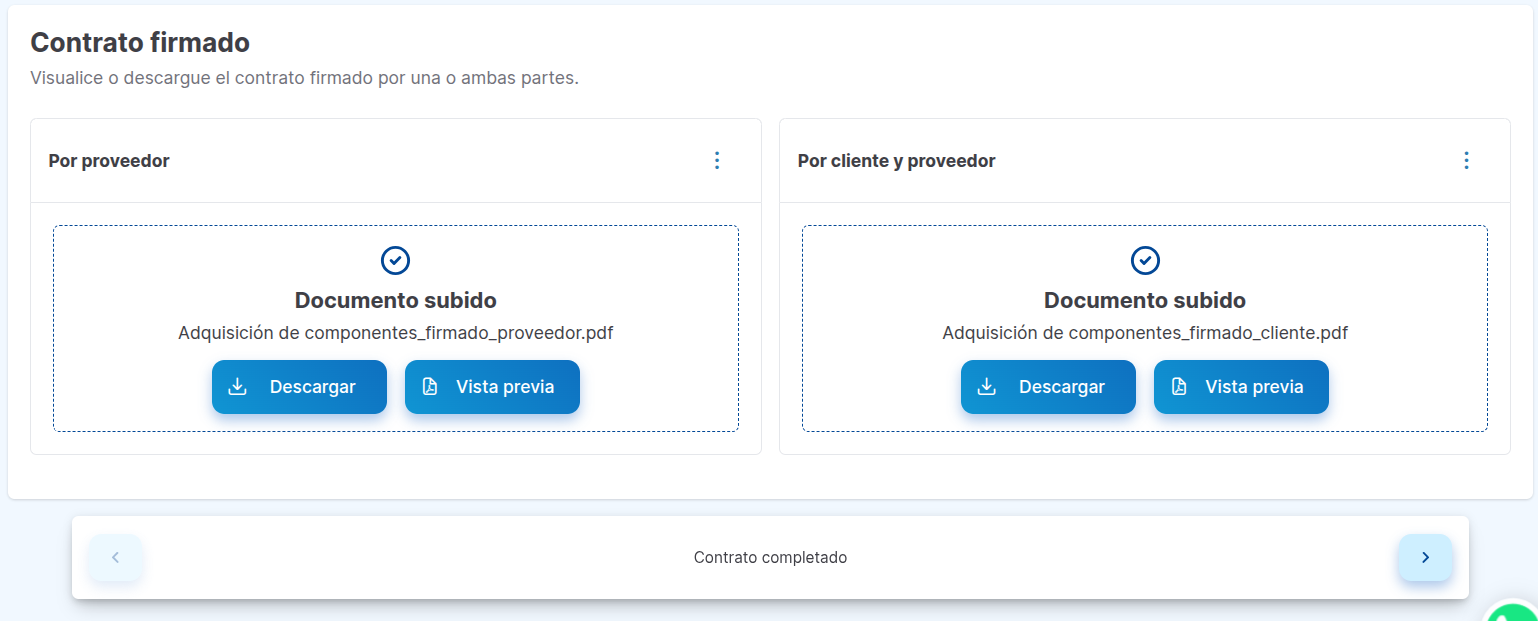Click the download icon in the client Descargar button
Image resolution: width=1538 pixels, height=621 pixels.
coord(988,386)
